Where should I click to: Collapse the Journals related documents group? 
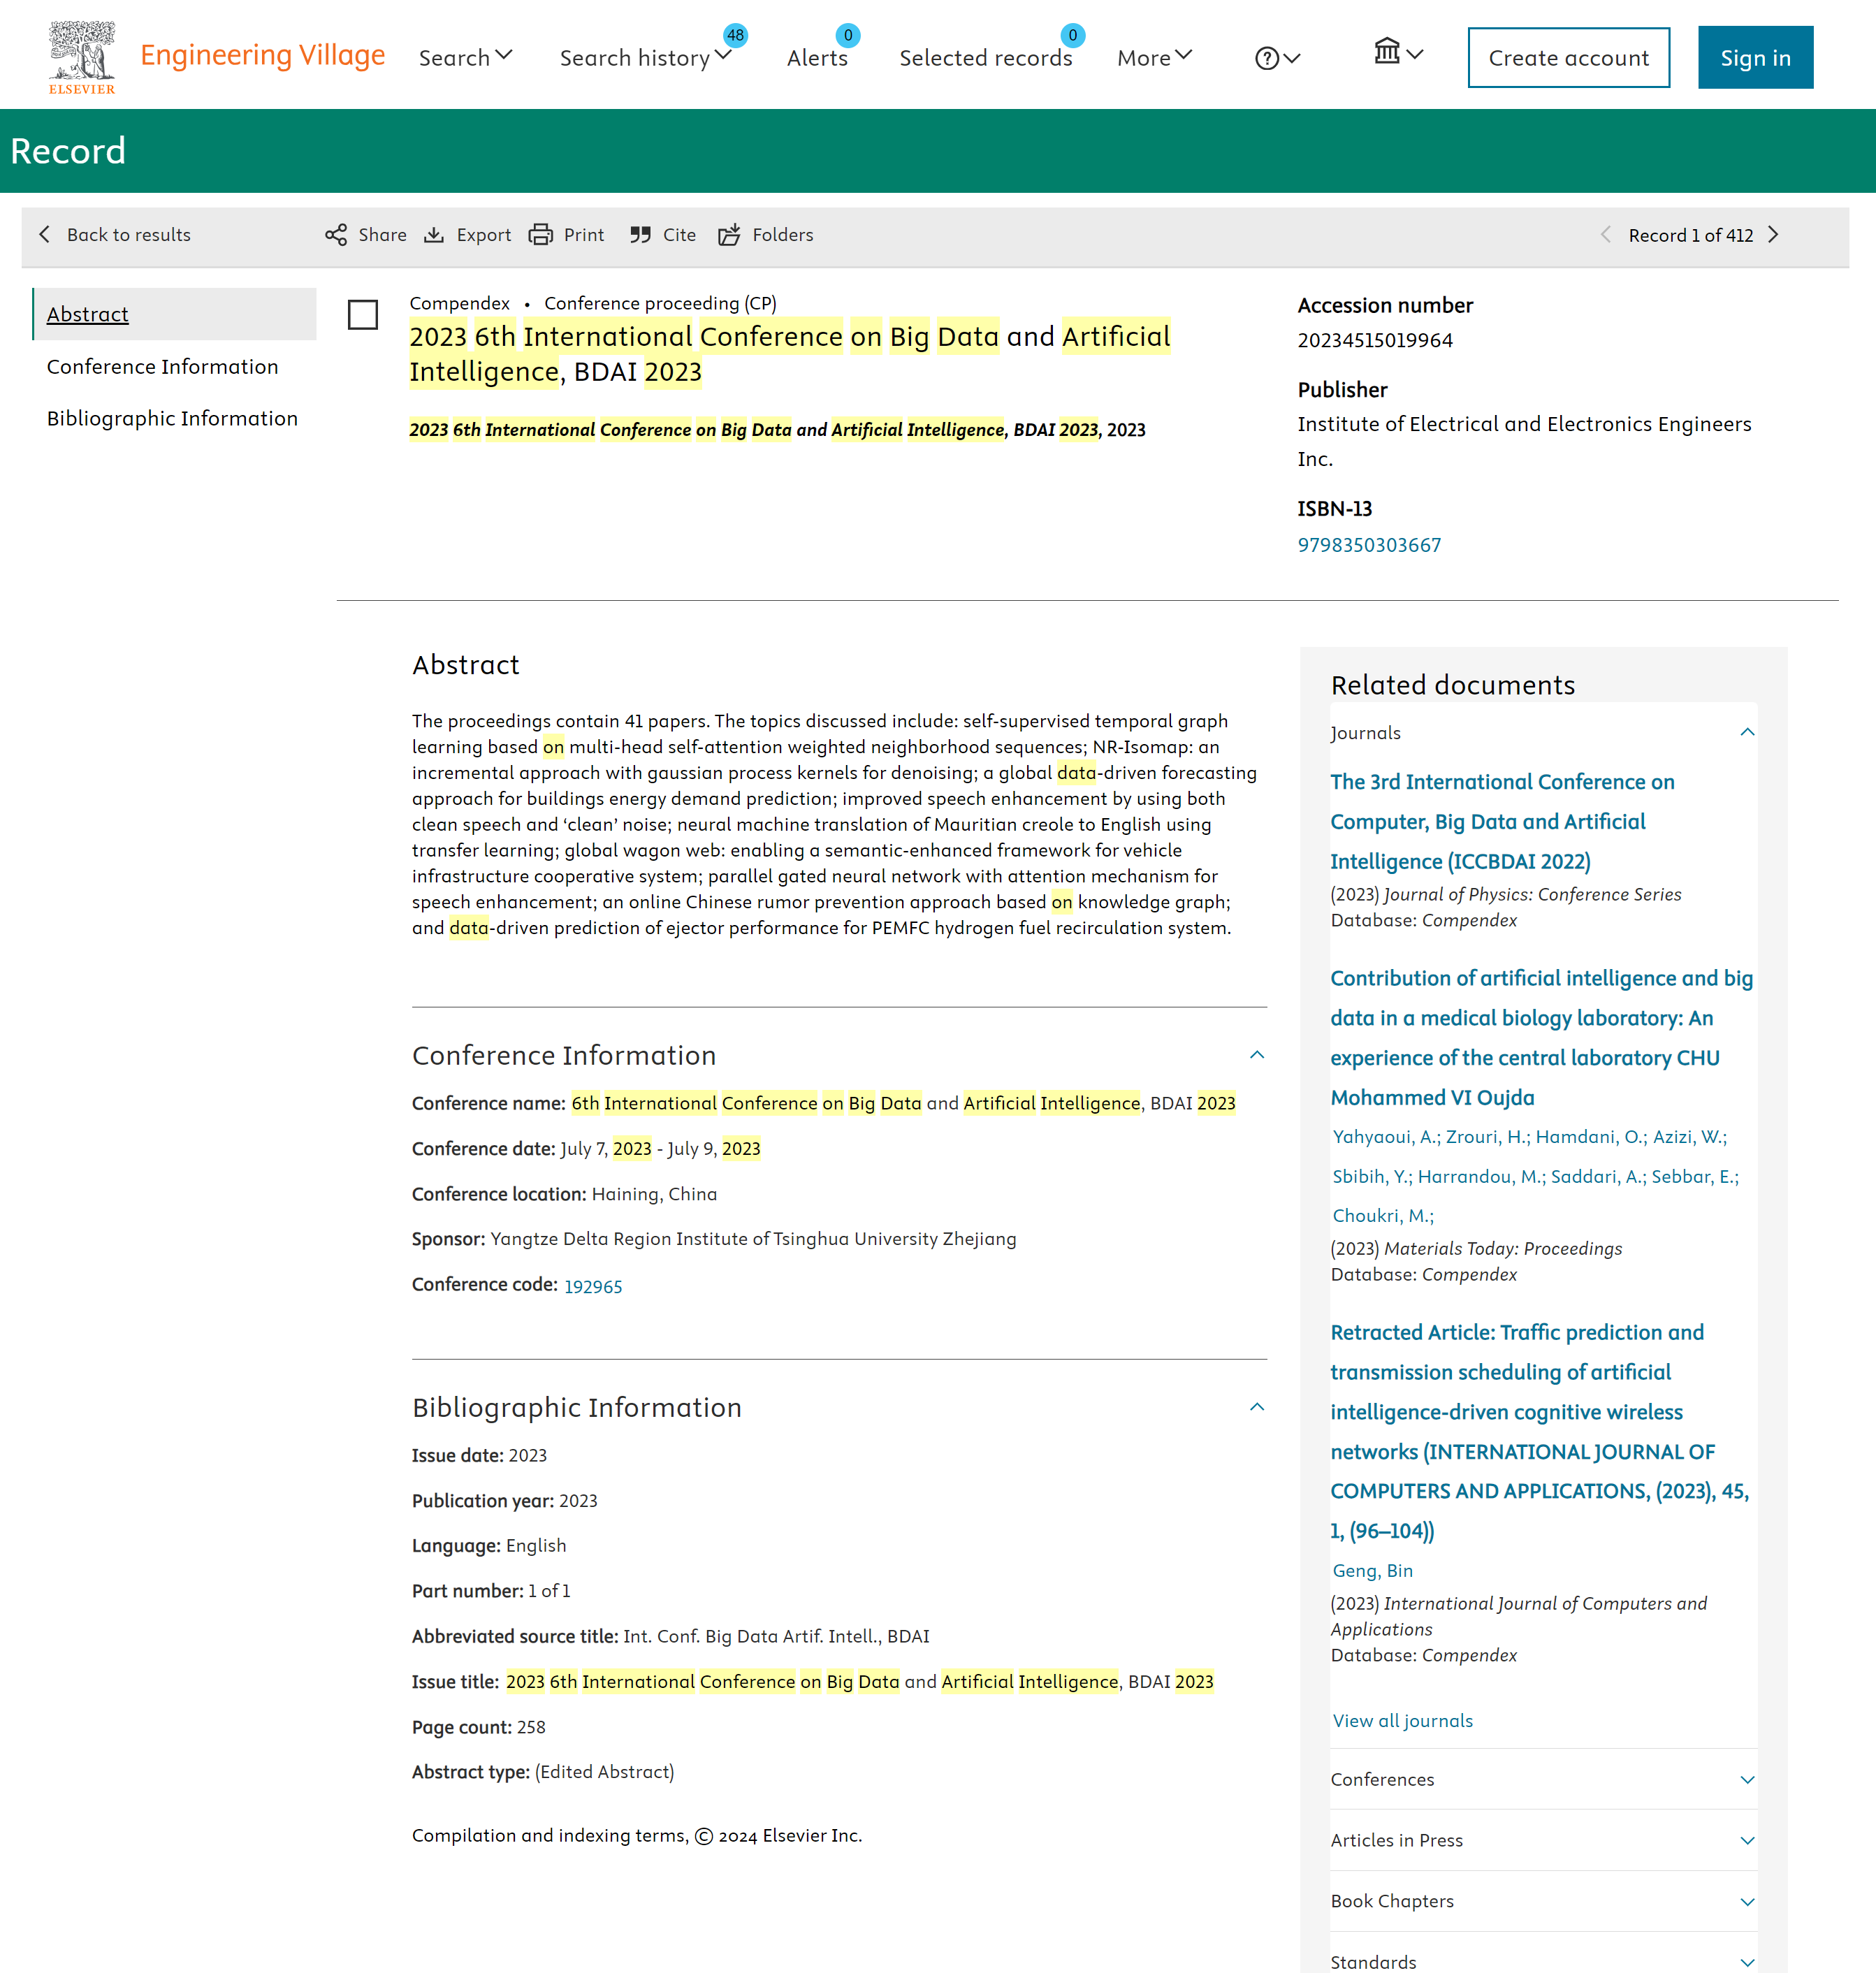(x=1747, y=733)
